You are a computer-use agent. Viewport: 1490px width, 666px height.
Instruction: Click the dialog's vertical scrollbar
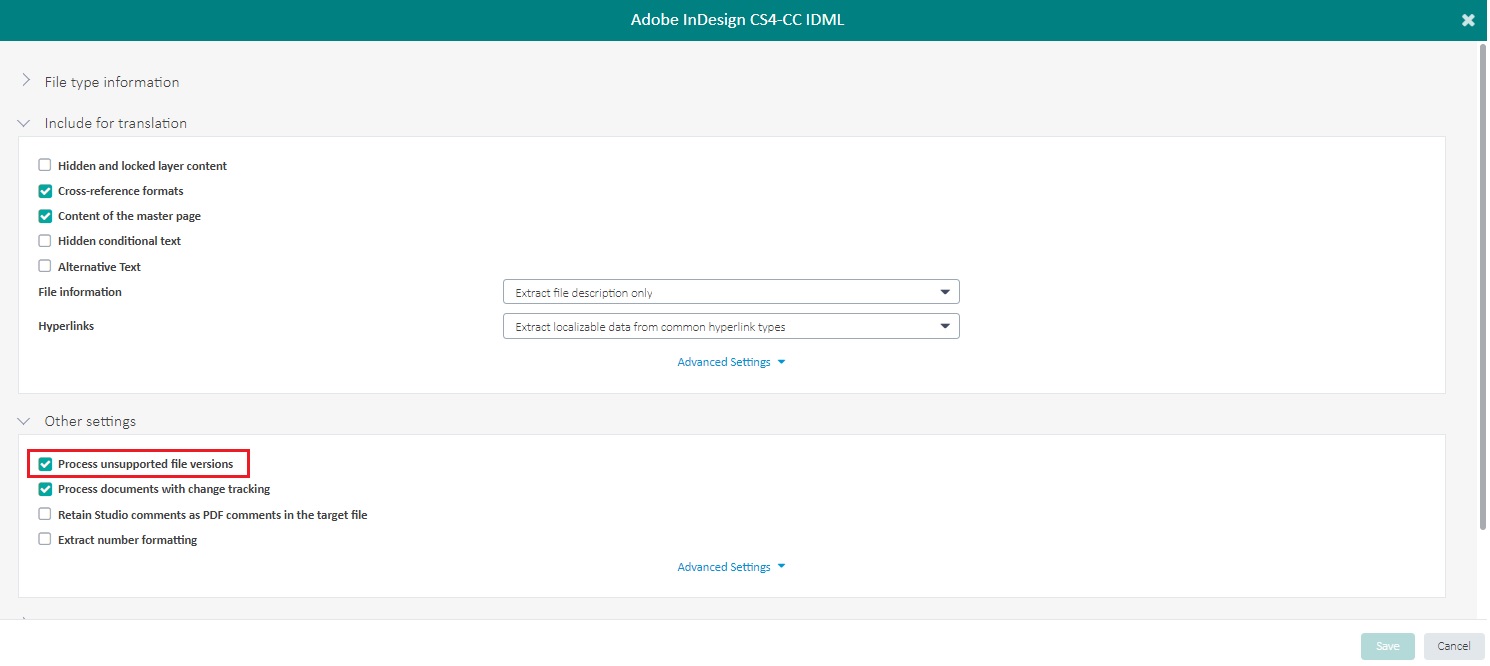1483,285
